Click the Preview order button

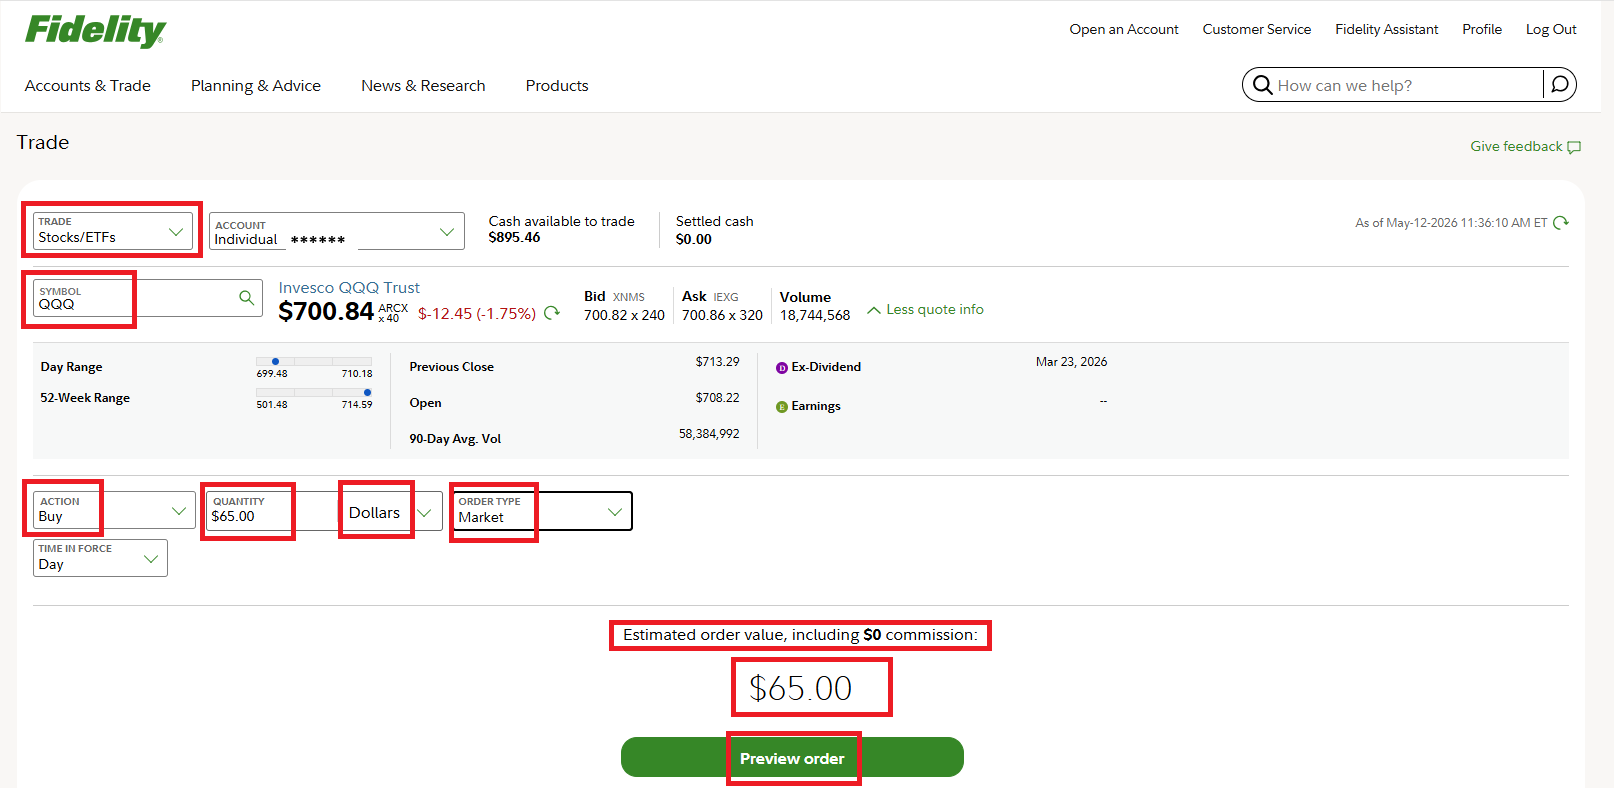792,757
